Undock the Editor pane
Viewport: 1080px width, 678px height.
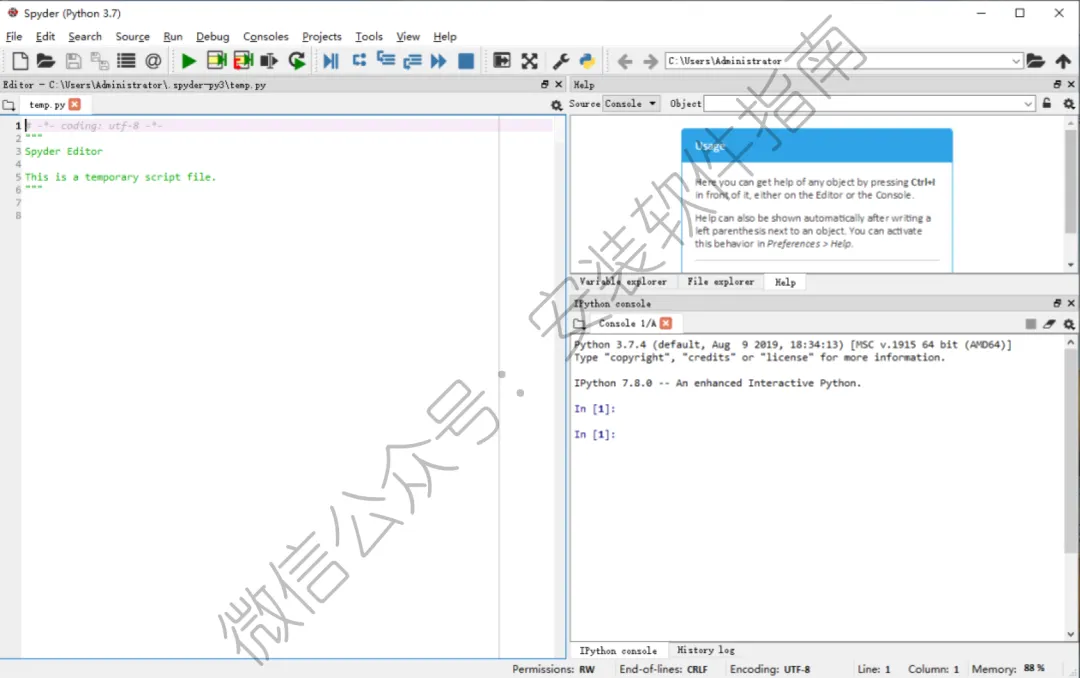click(545, 84)
